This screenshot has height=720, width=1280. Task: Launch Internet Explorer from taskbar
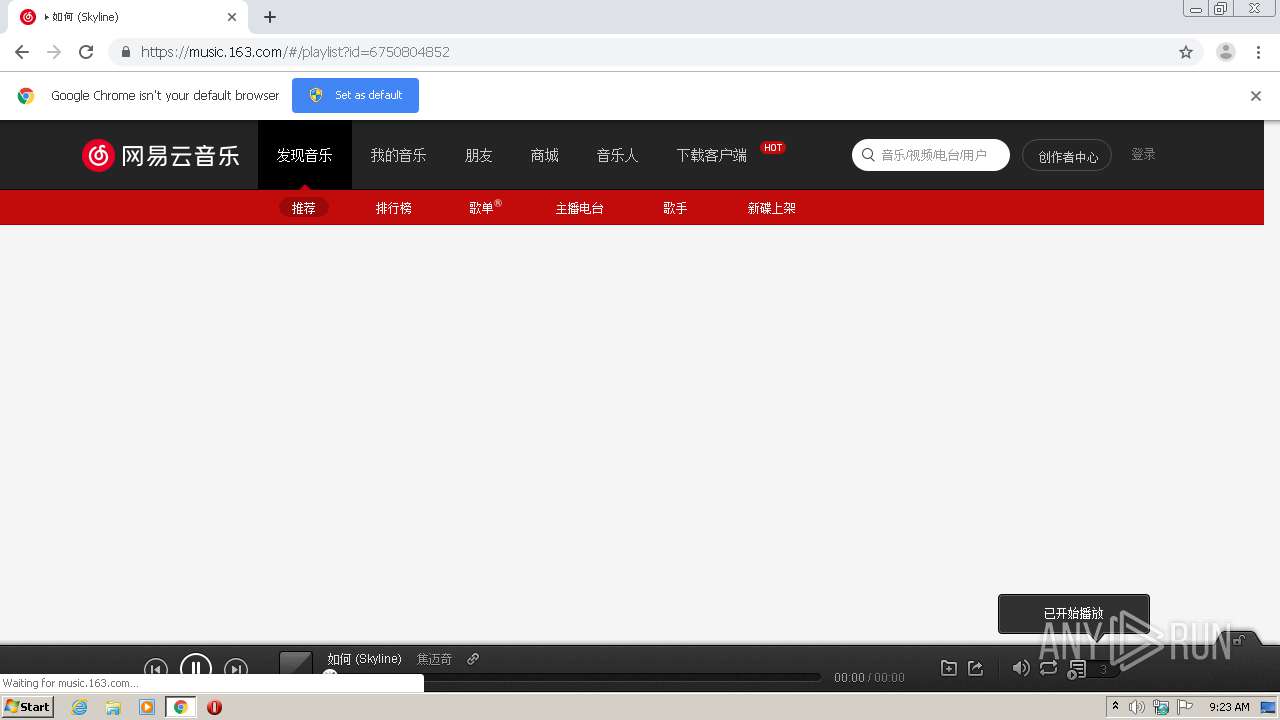80,707
